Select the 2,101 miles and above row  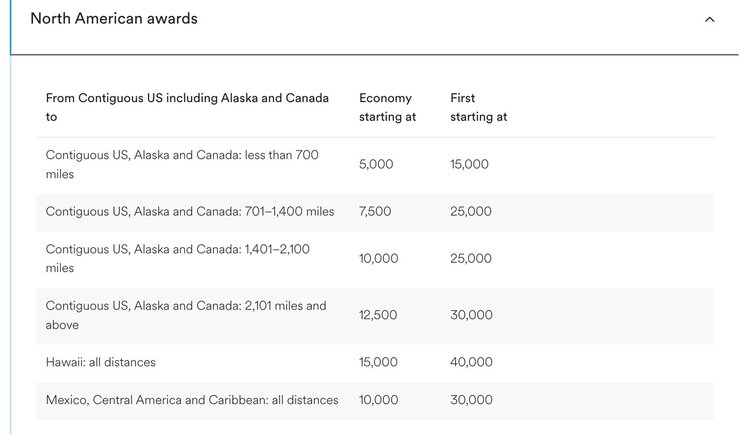coord(375,316)
